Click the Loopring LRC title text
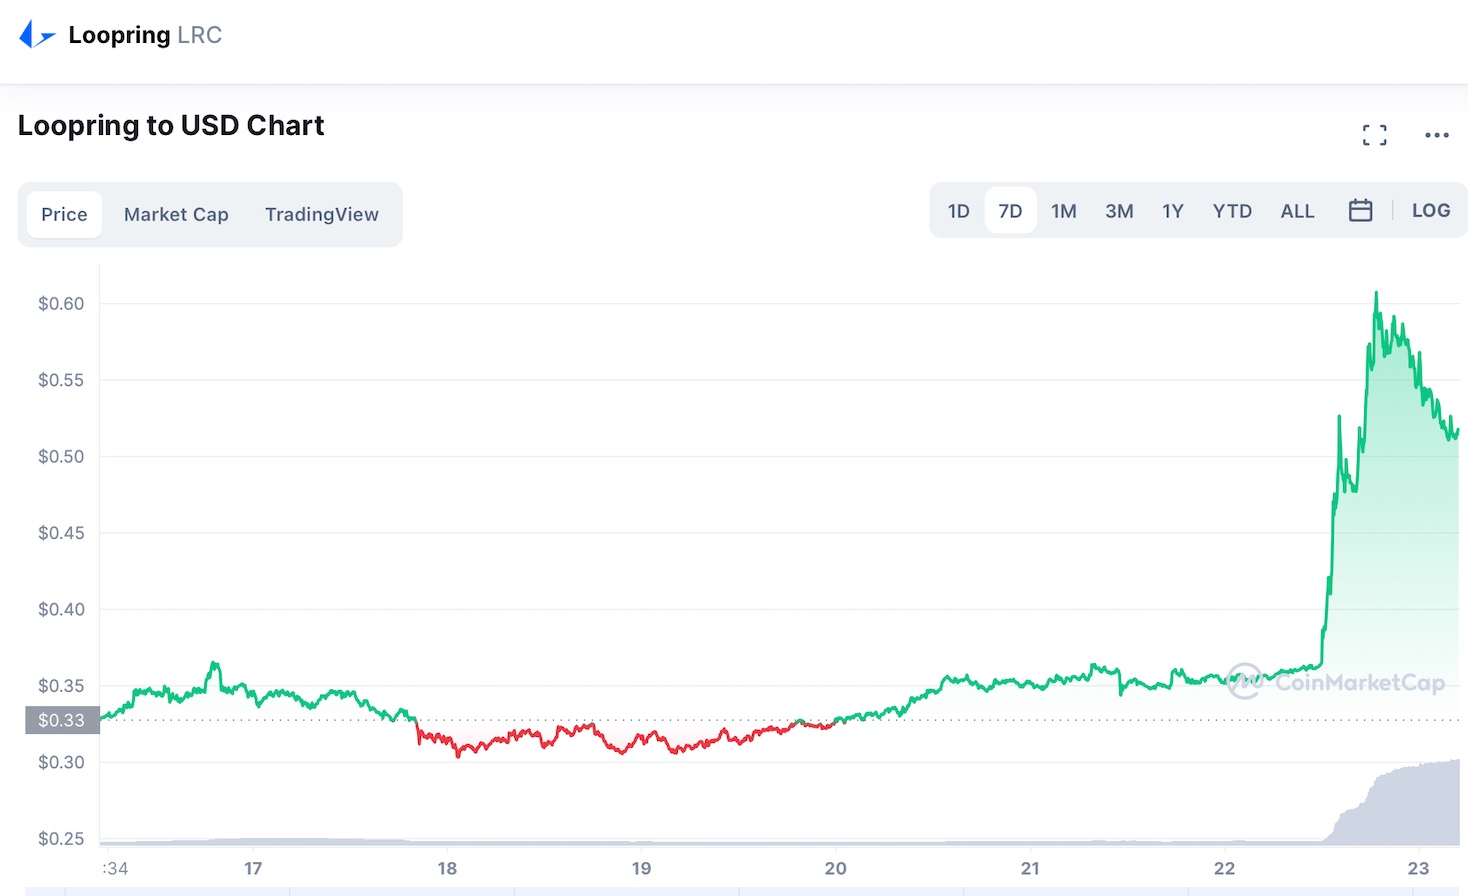This screenshot has width=1468, height=896. (x=145, y=35)
